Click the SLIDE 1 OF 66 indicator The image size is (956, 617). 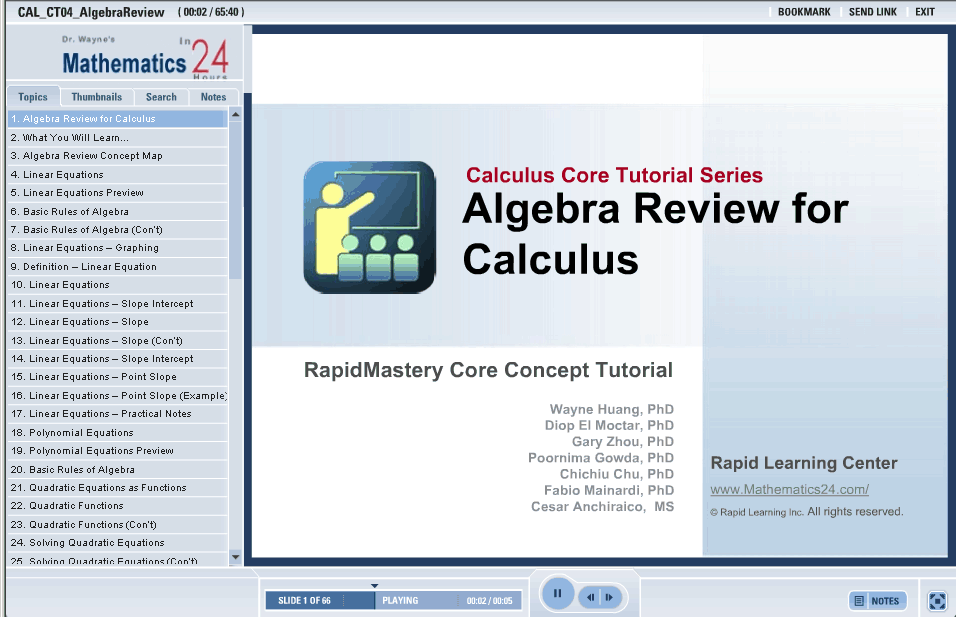tap(304, 601)
